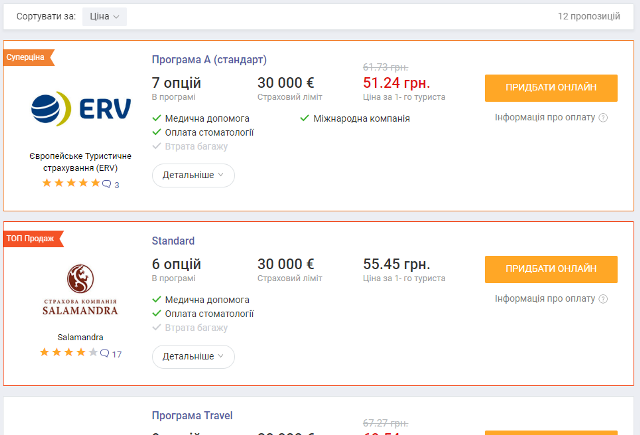Viewport: 640px width, 435px height.
Task: Open Програма А (стандарт) link
Action: pos(209,60)
